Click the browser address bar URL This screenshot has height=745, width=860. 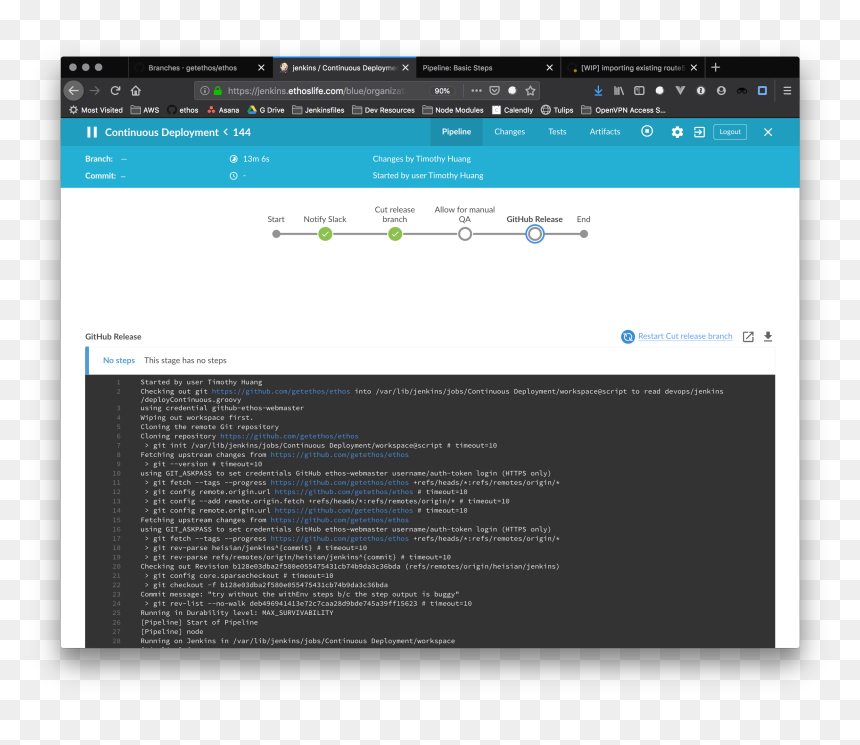click(315, 91)
